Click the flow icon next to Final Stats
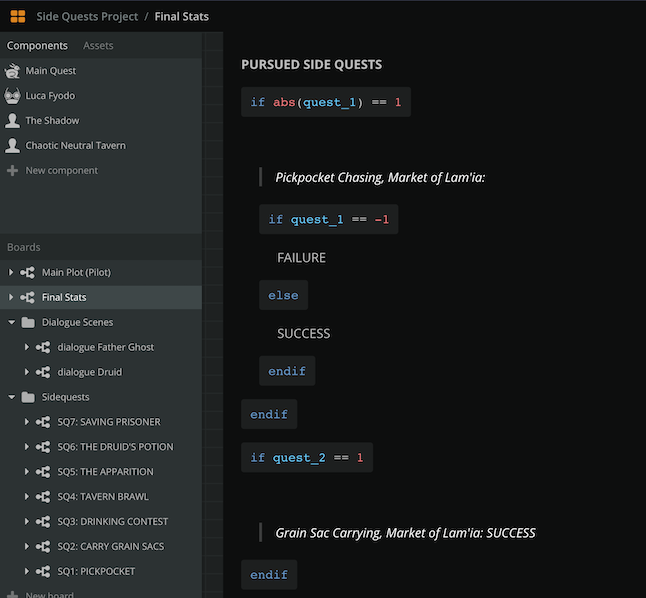This screenshot has height=598, width=646. click(28, 297)
